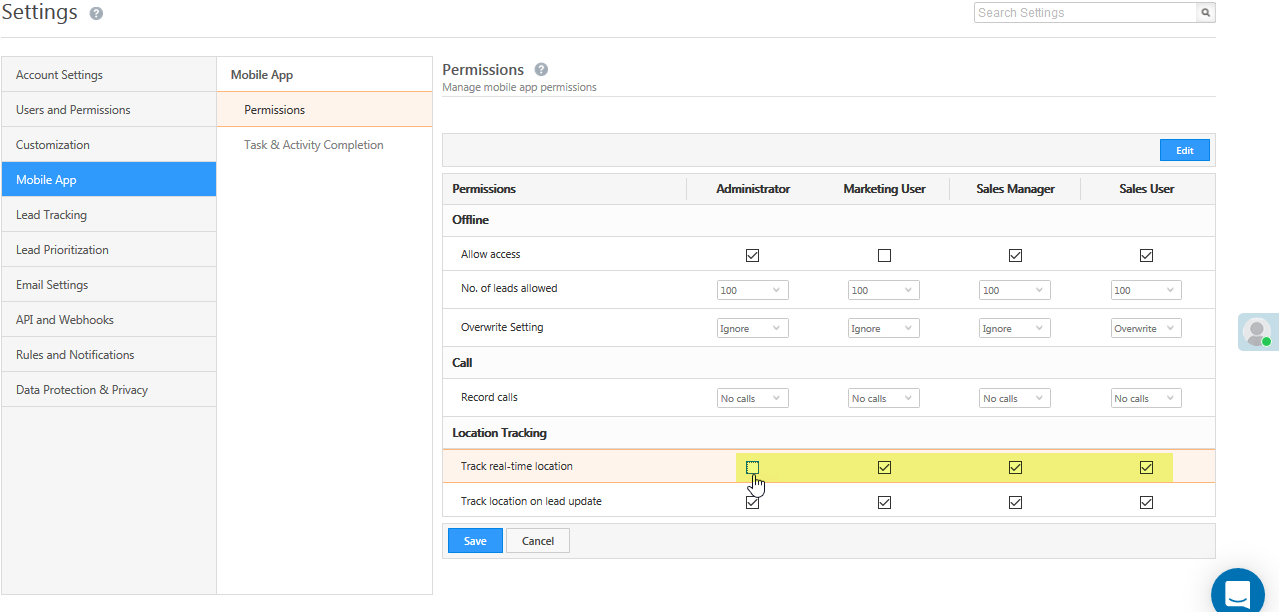Screen dimensions: 1279x612
Task: Click the Cancel button
Action: click(x=538, y=541)
